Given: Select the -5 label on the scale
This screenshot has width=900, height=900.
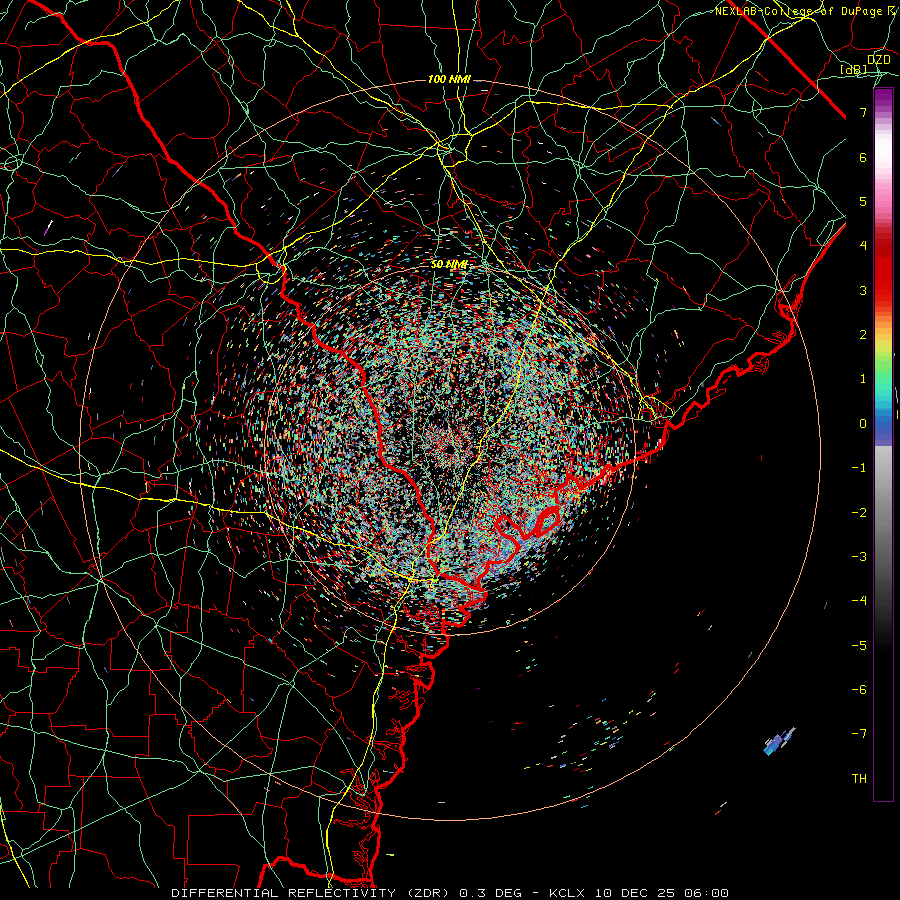Looking at the screenshot, I should click(859, 646).
